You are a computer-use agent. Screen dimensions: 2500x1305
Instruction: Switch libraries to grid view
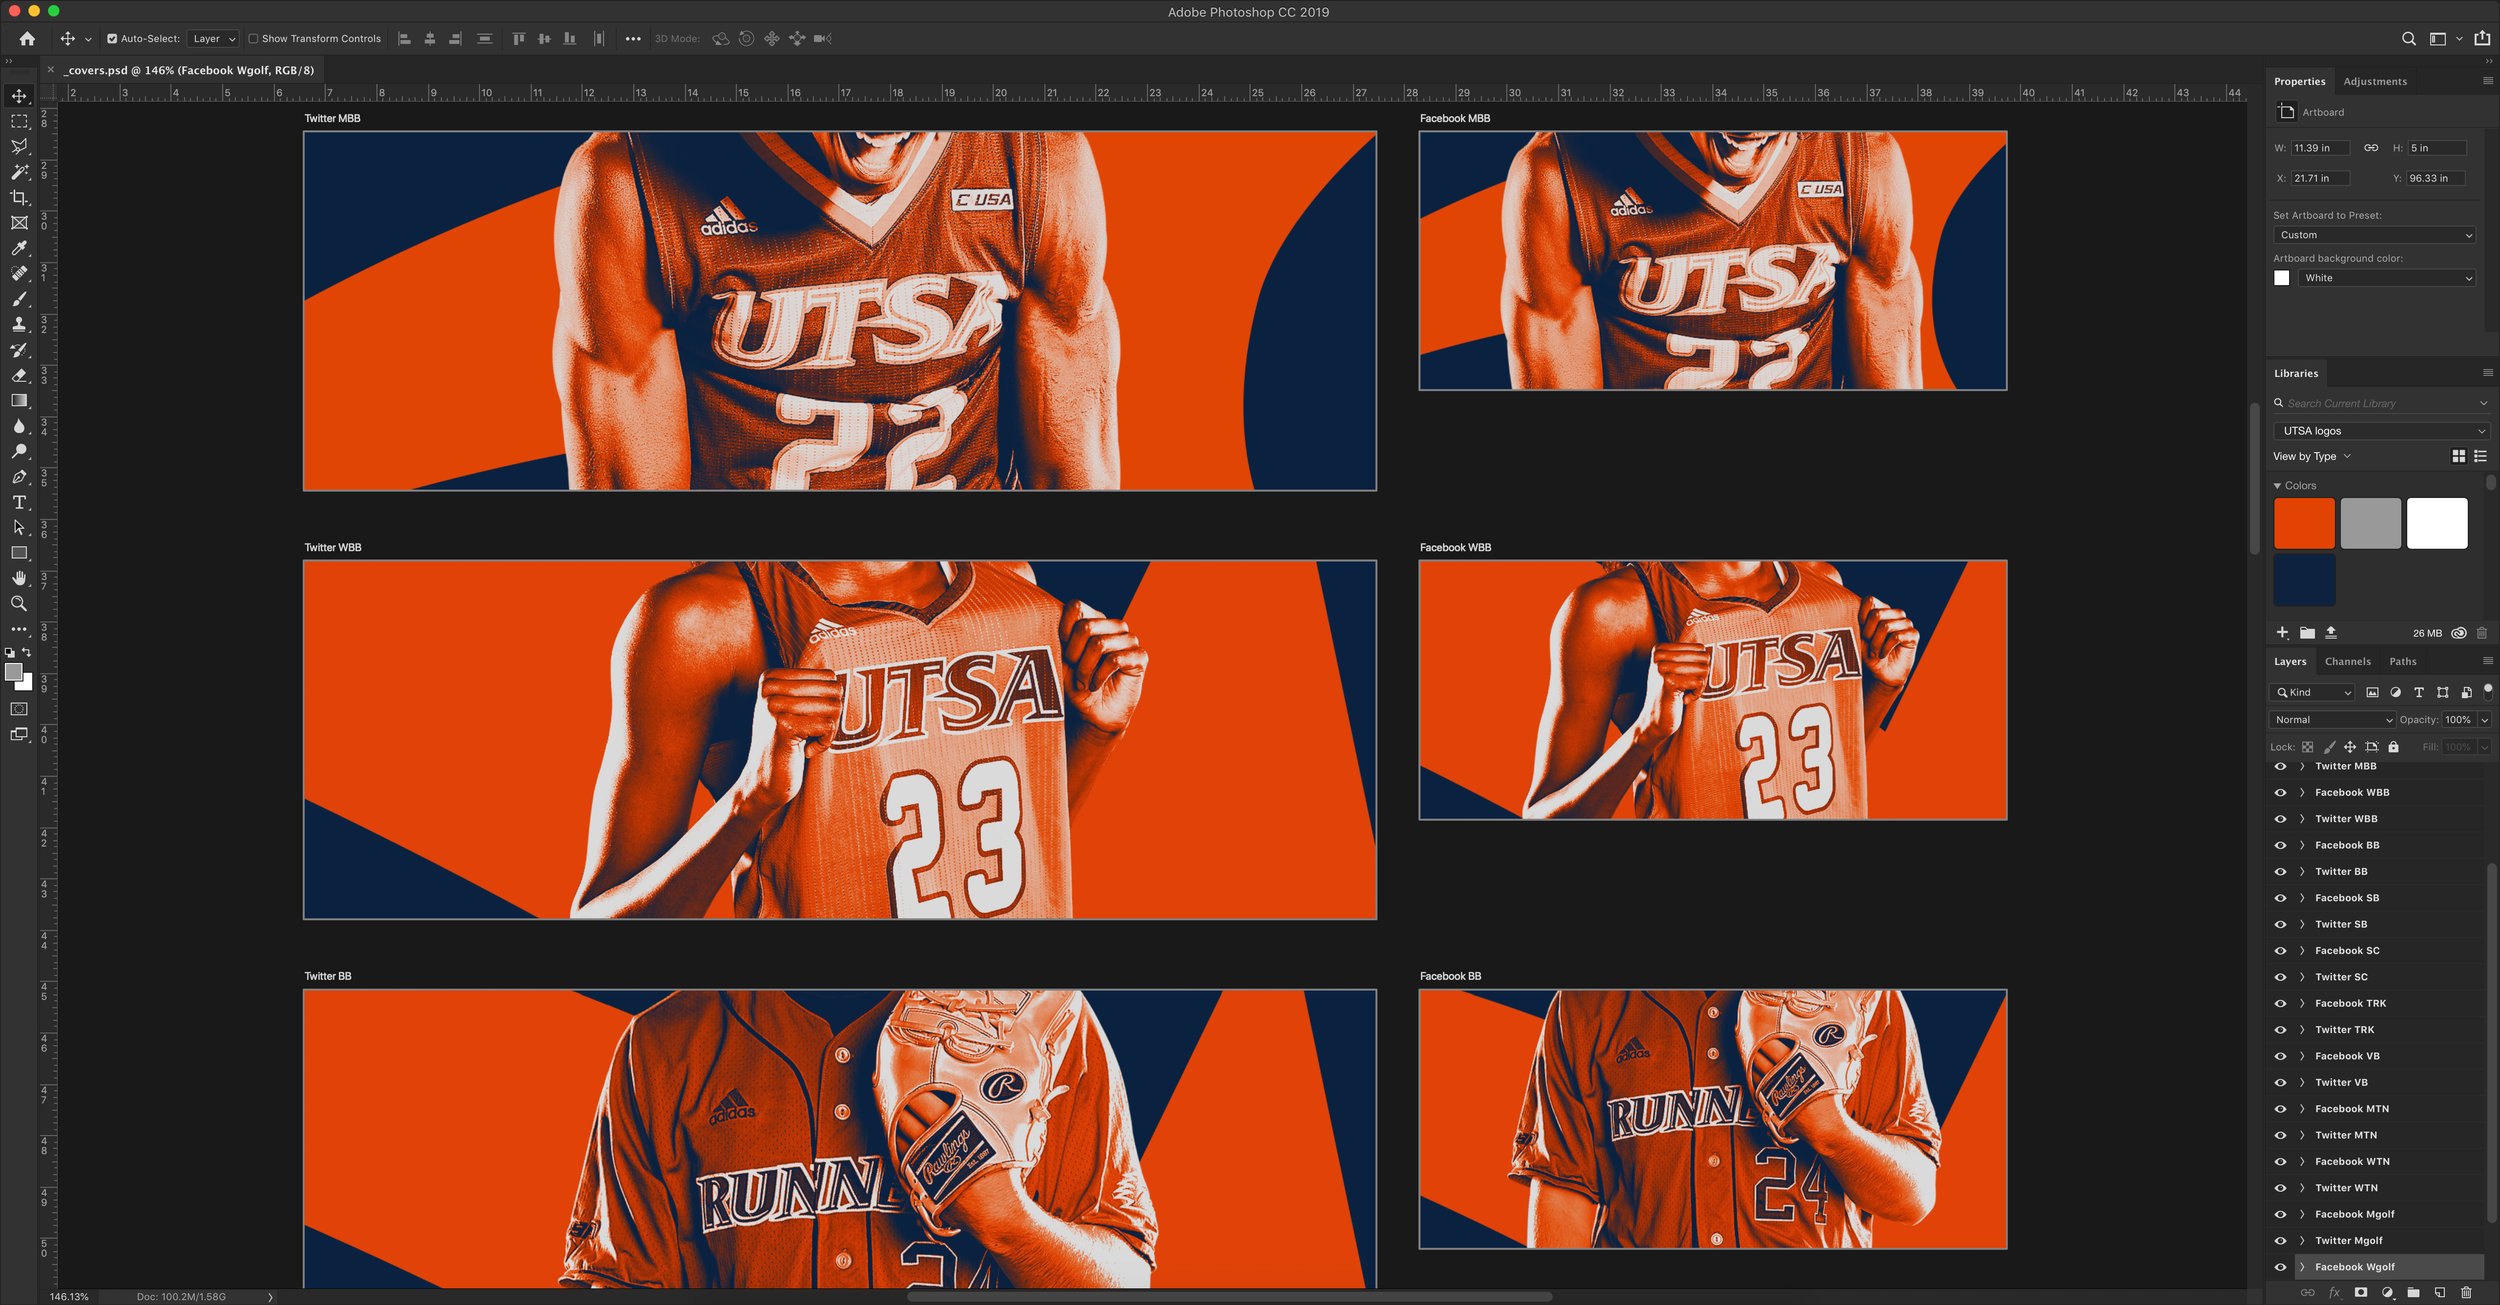point(2458,457)
